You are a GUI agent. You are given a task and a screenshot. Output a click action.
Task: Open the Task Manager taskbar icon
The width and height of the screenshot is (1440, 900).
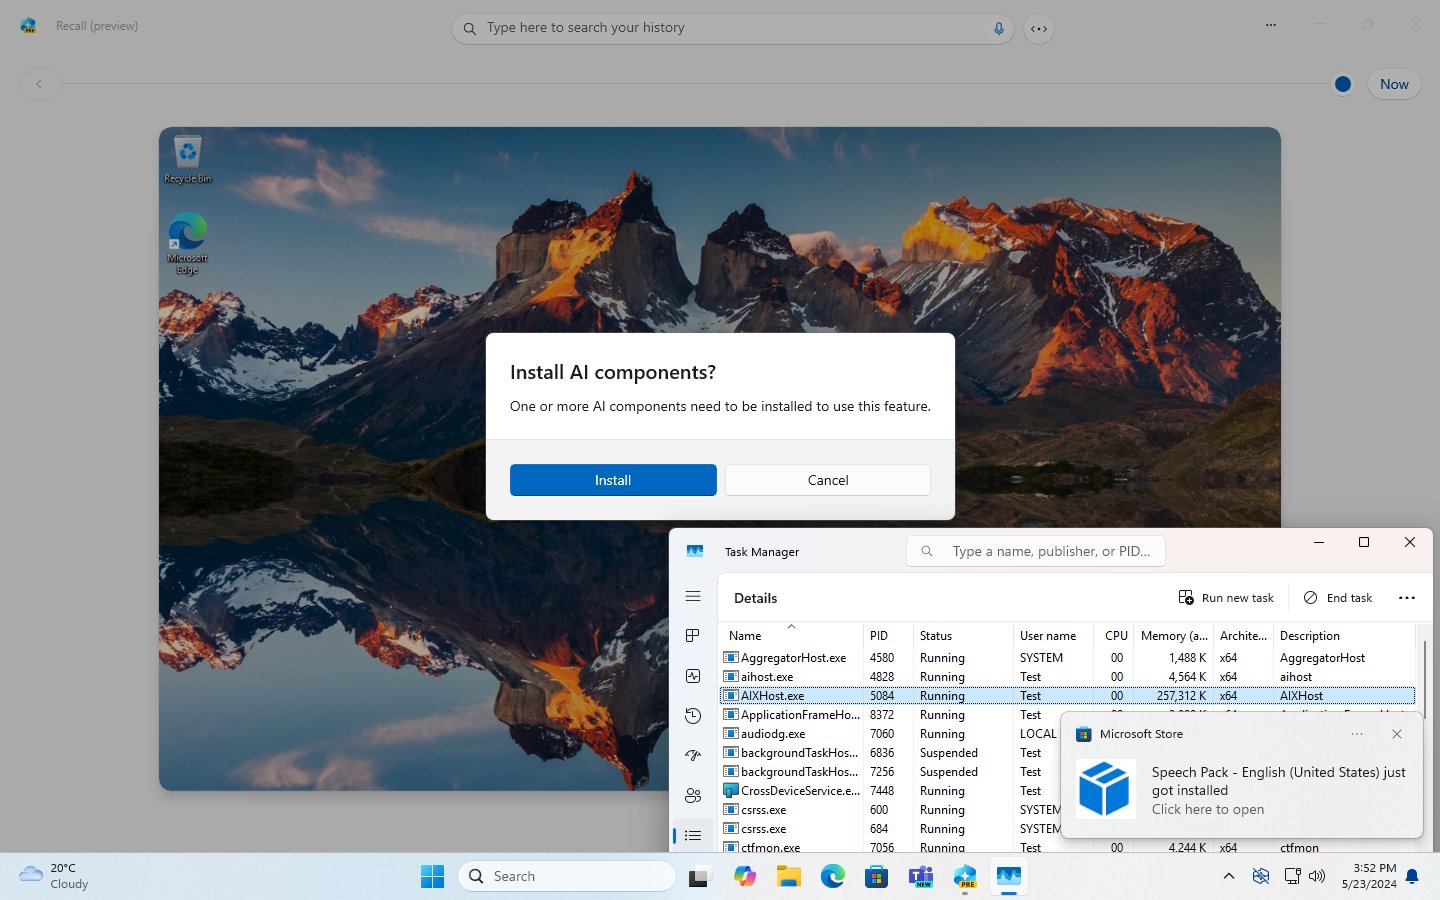tap(1009, 877)
